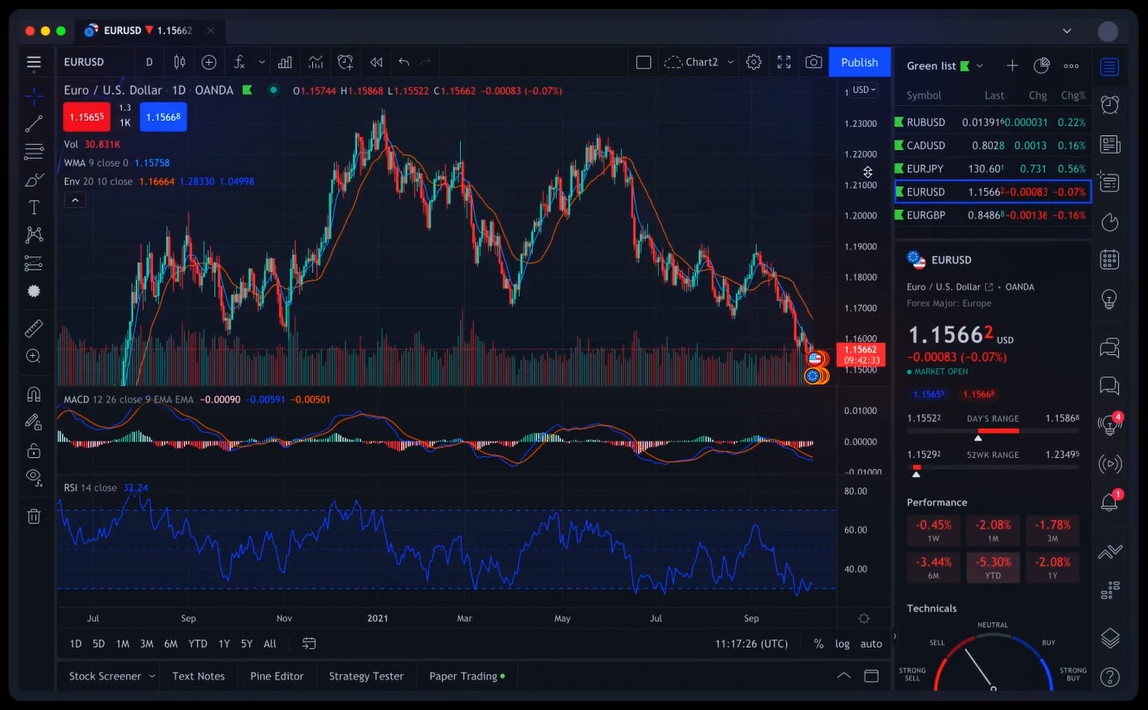Viewport: 1148px width, 710px height.
Task: Expand the indicators favorites dropdown arrow
Action: pos(261,62)
